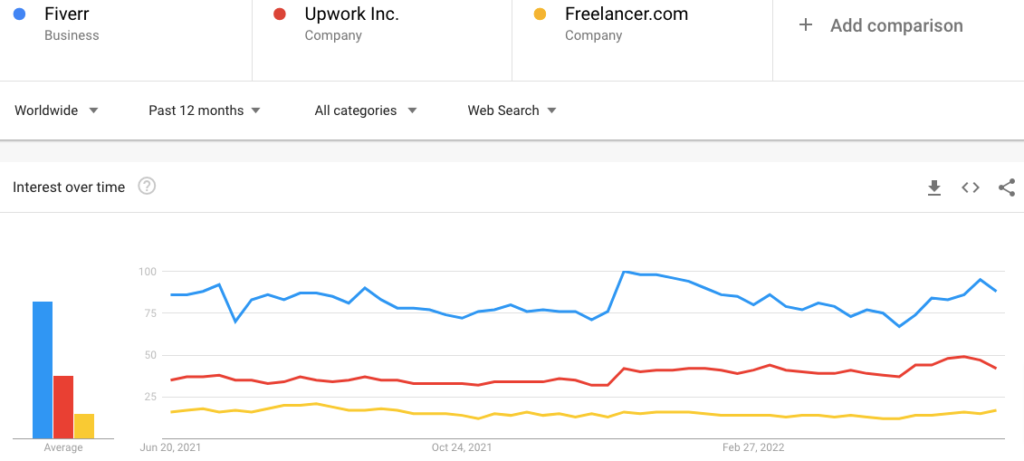Download the Interest over time data
The image size is (1024, 461).
[934, 187]
